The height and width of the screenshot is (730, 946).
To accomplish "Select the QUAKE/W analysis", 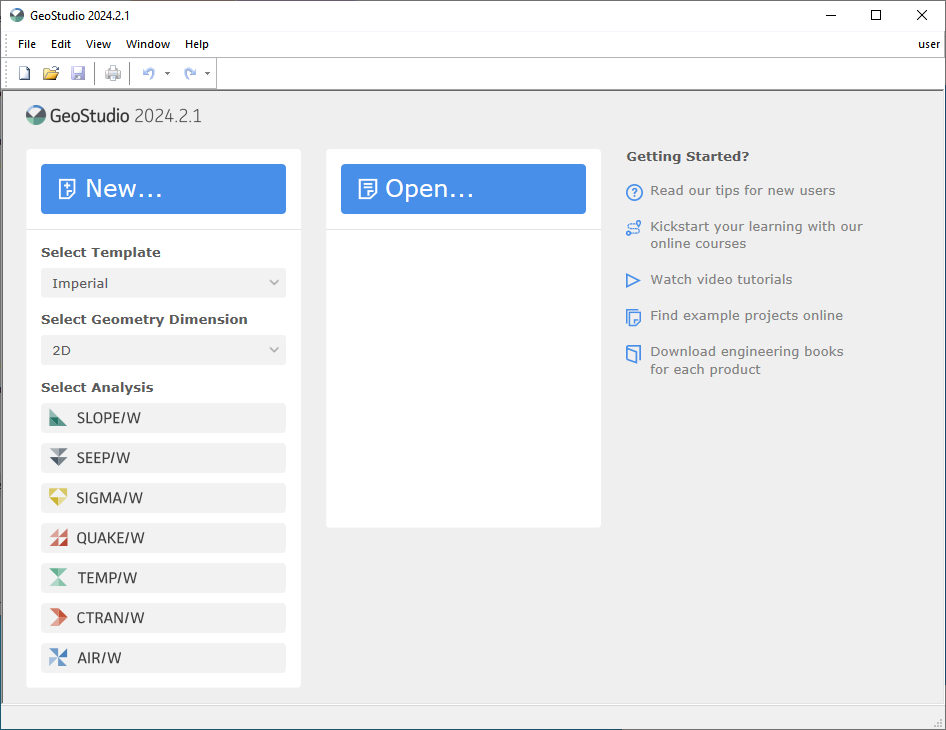I will [163, 538].
